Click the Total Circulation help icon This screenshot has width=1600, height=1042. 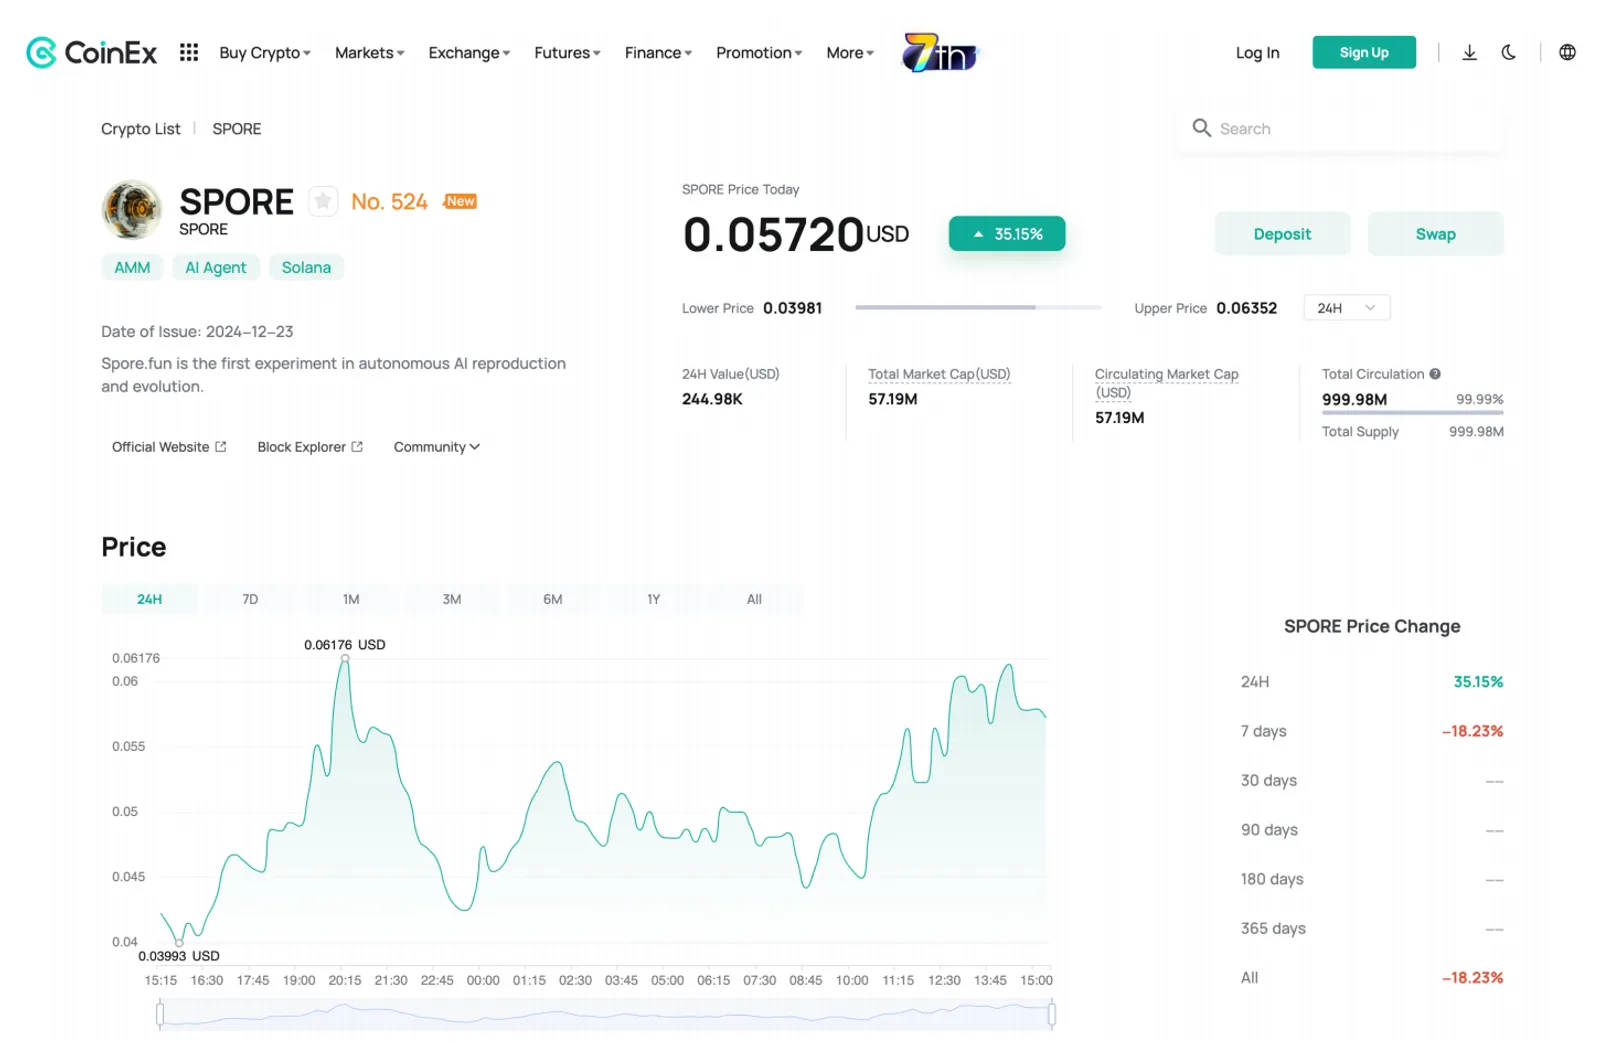[x=1435, y=374]
